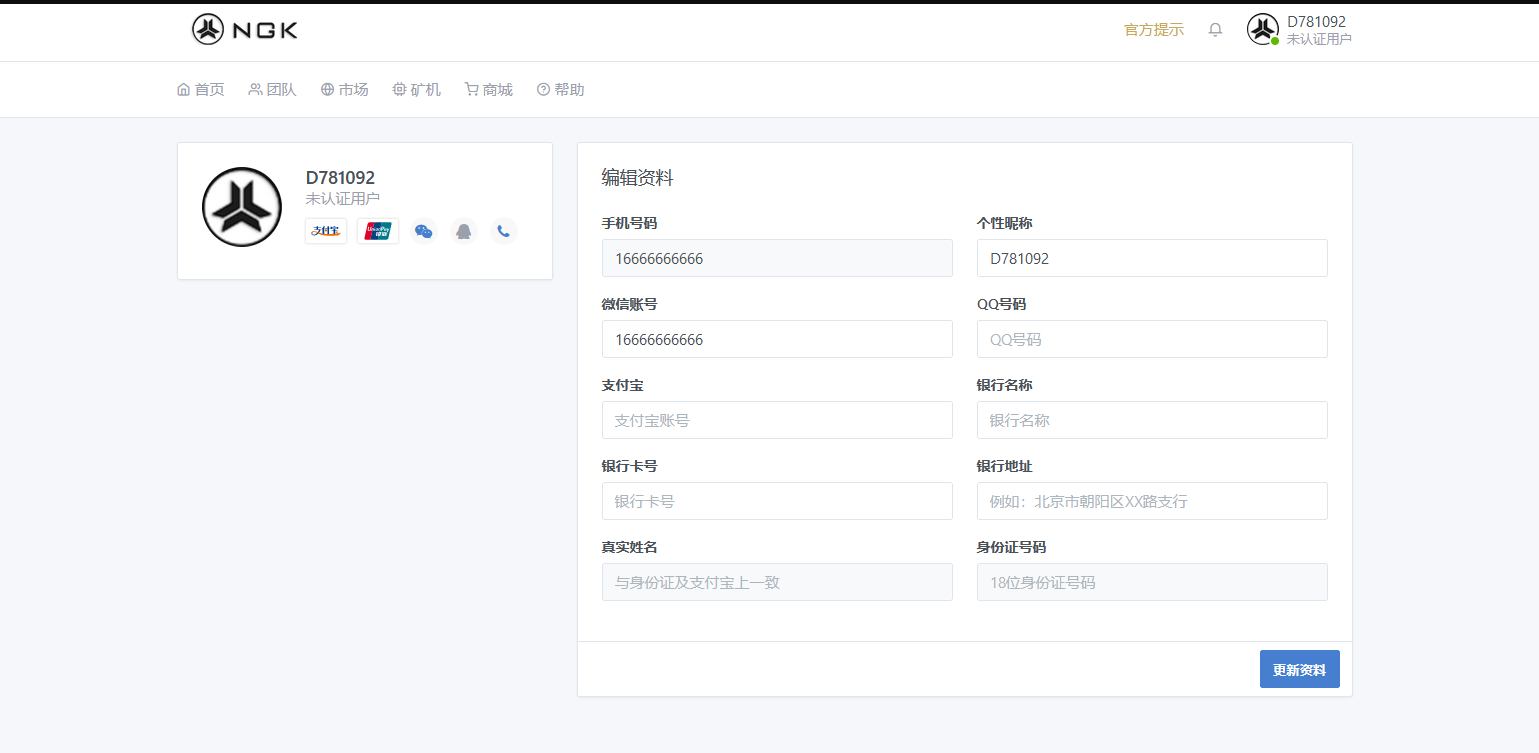1539x753 pixels.
Task: Click the NGK logo in header
Action: pos(245,29)
